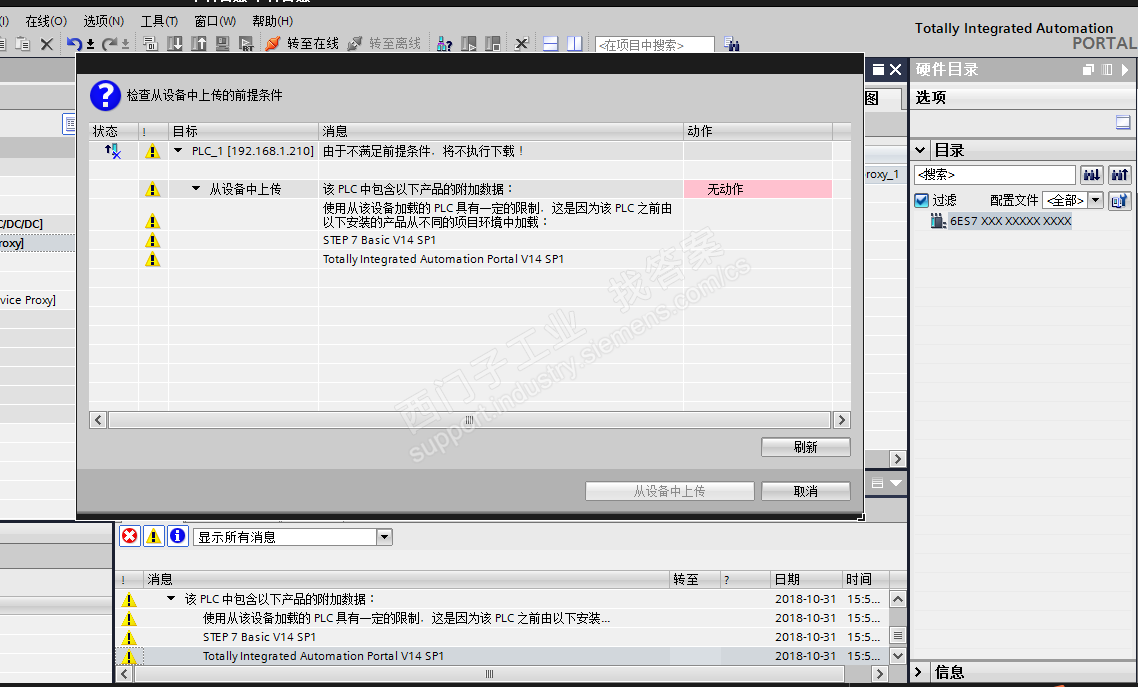Click the 日期 column header in info panel

point(806,579)
